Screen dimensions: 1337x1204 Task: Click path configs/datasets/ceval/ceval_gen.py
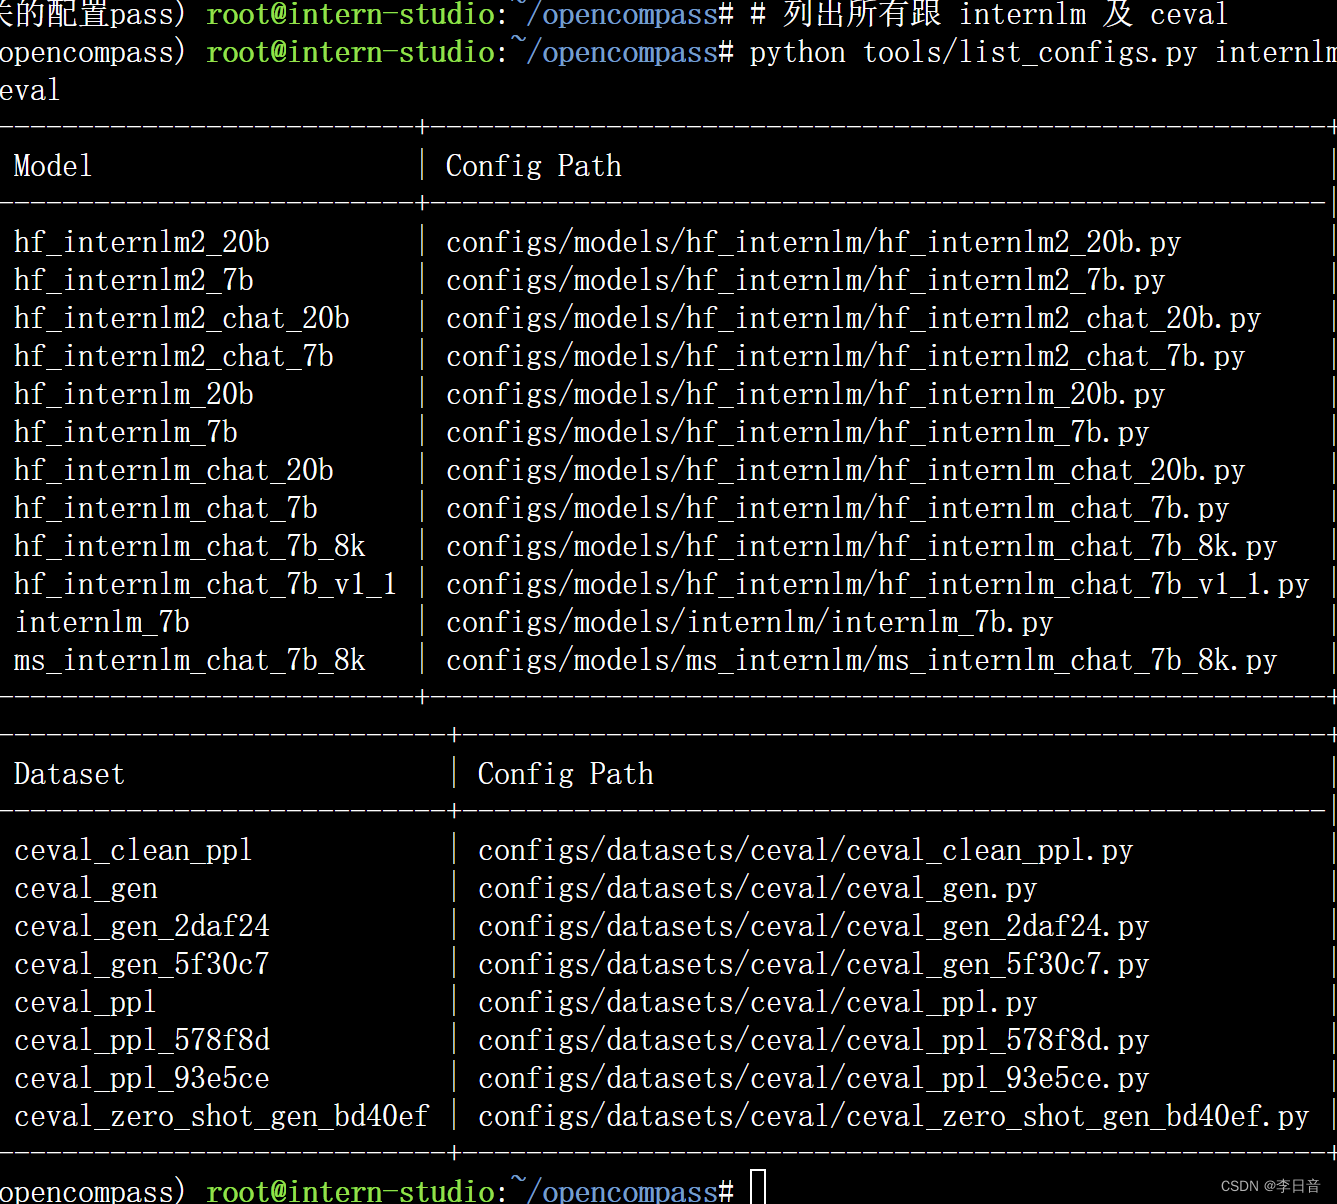point(758,889)
